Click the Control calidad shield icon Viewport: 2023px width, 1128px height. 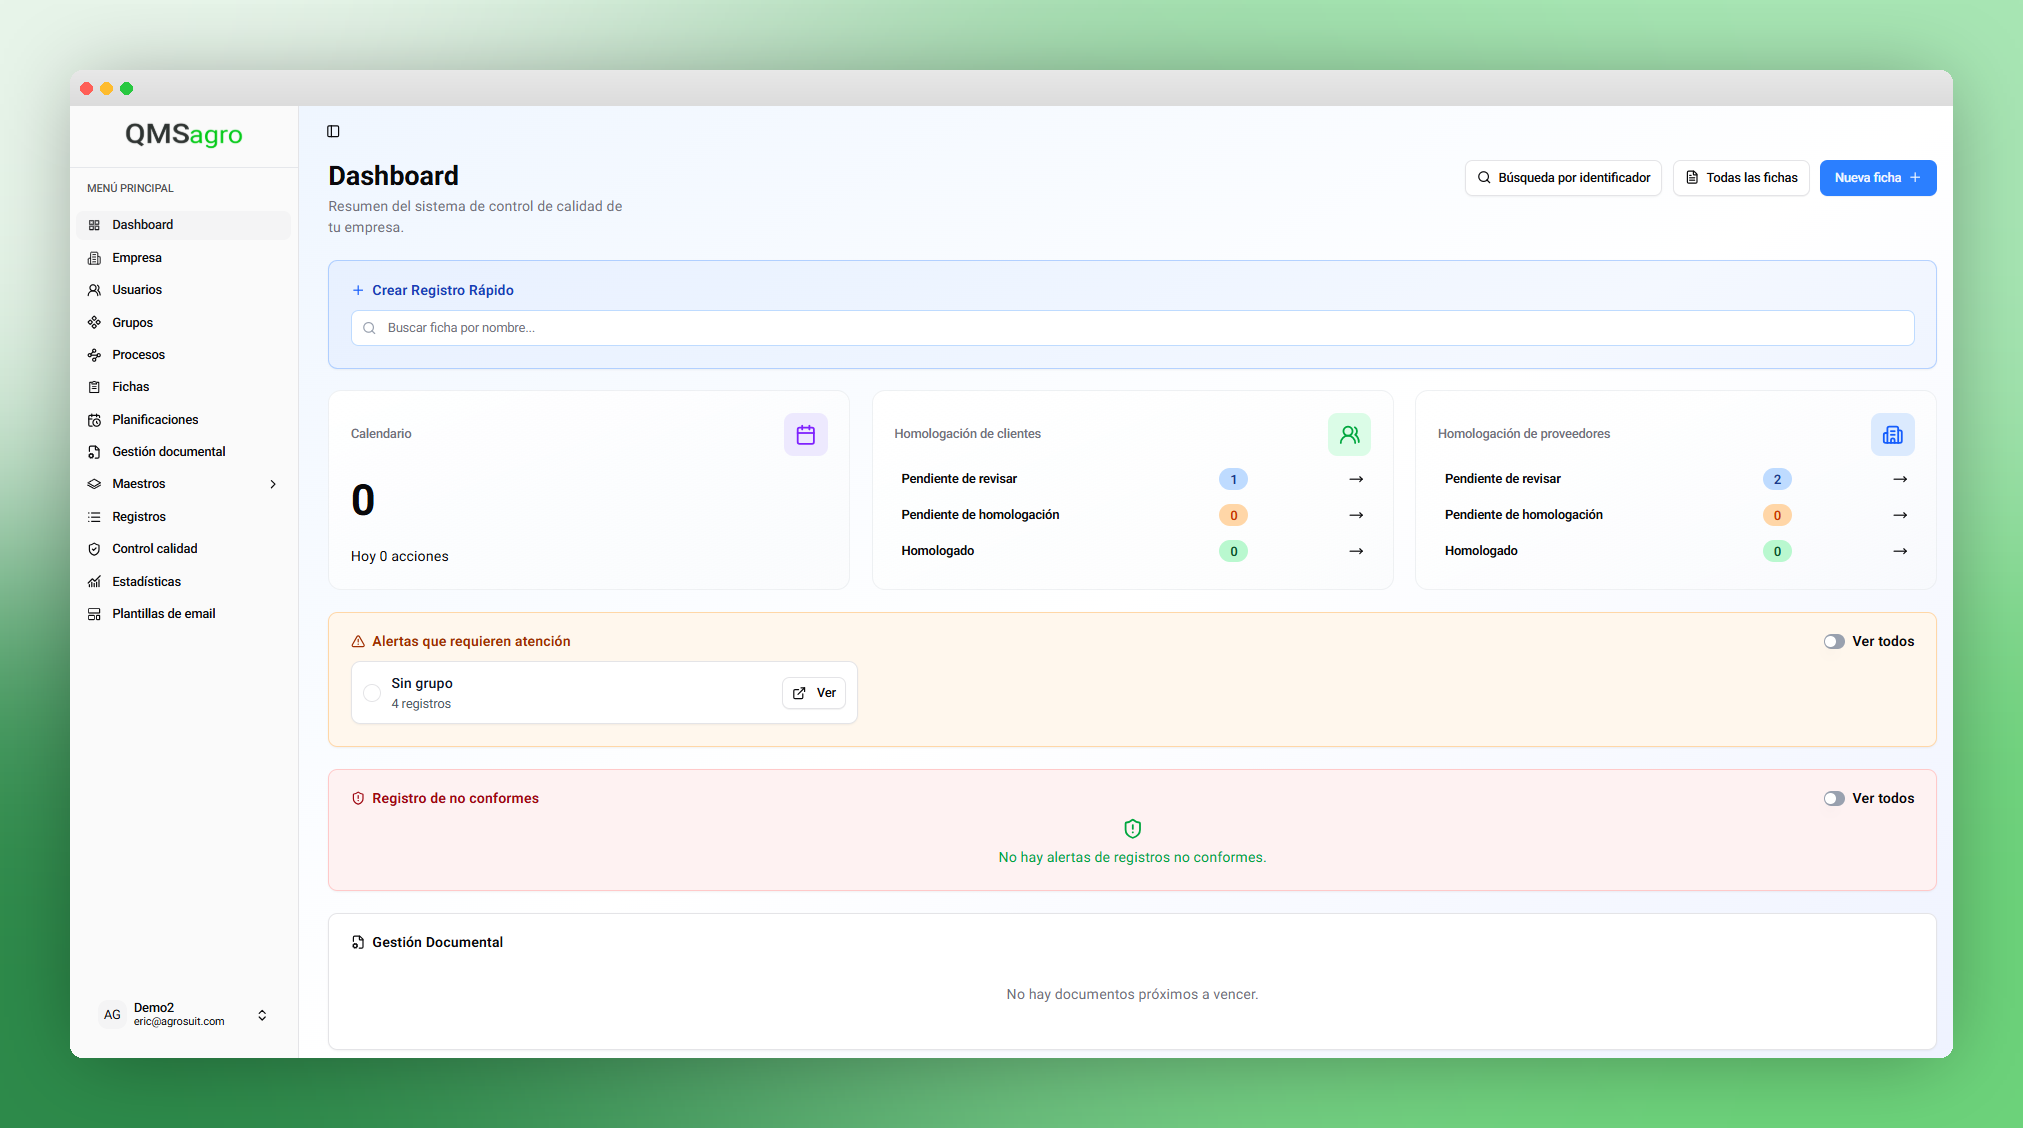point(94,549)
